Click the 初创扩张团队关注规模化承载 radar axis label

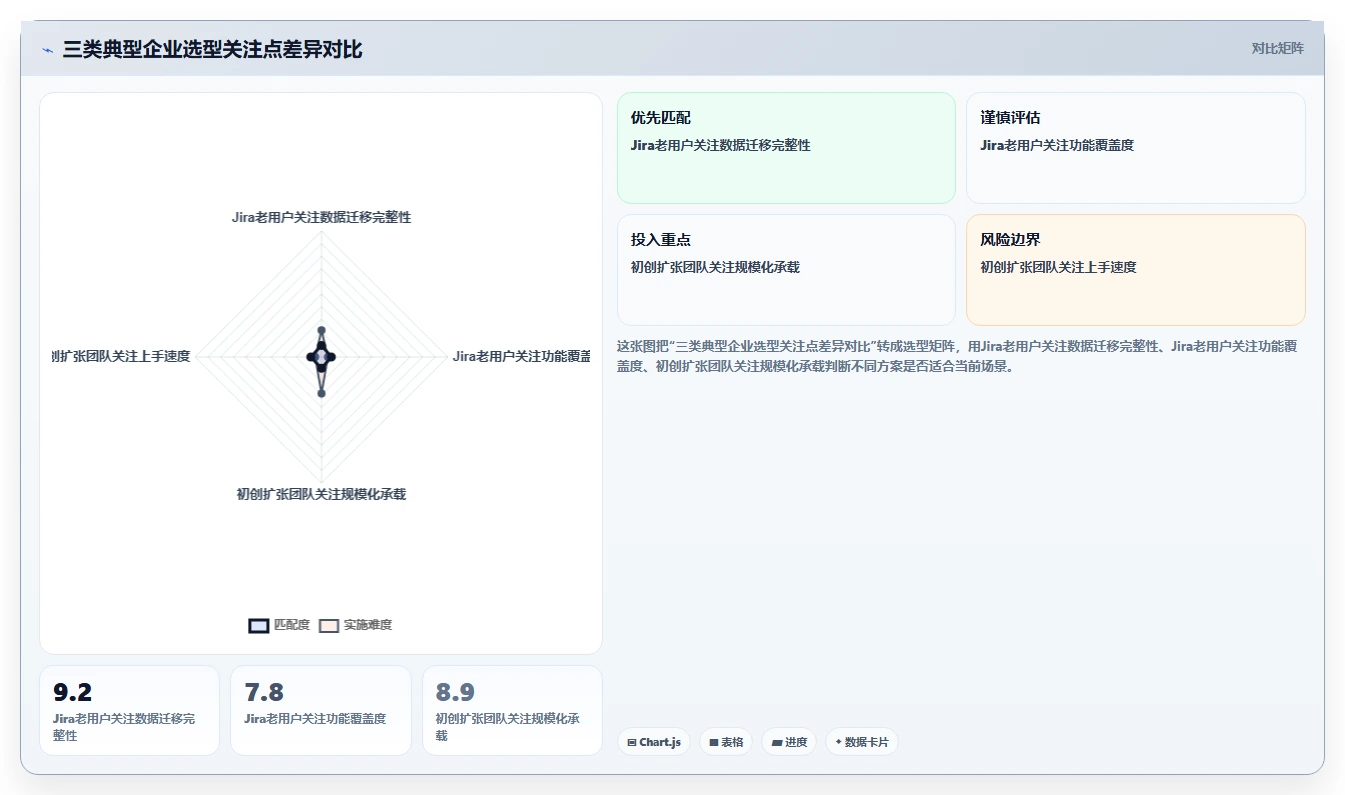(321, 494)
